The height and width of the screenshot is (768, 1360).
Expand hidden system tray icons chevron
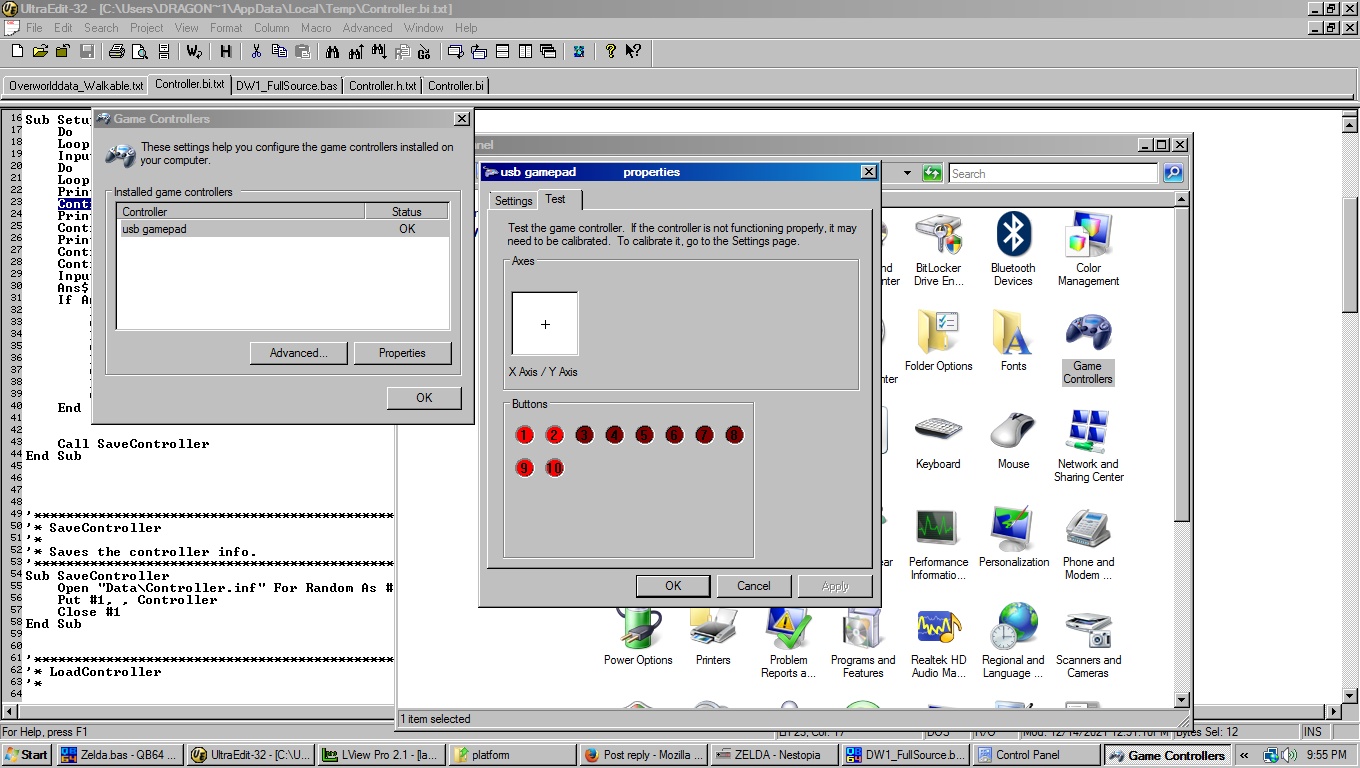click(x=1245, y=755)
